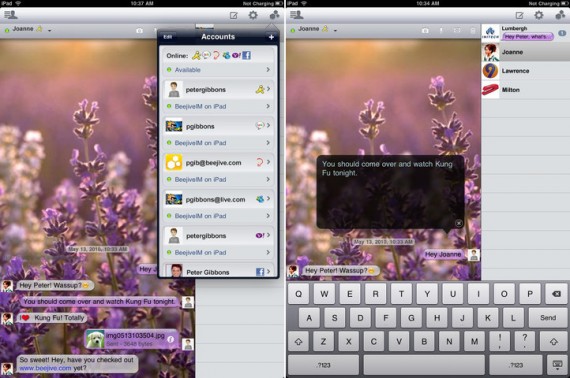
Task: Tap Facebook icon in the Online row
Action: 246,55
